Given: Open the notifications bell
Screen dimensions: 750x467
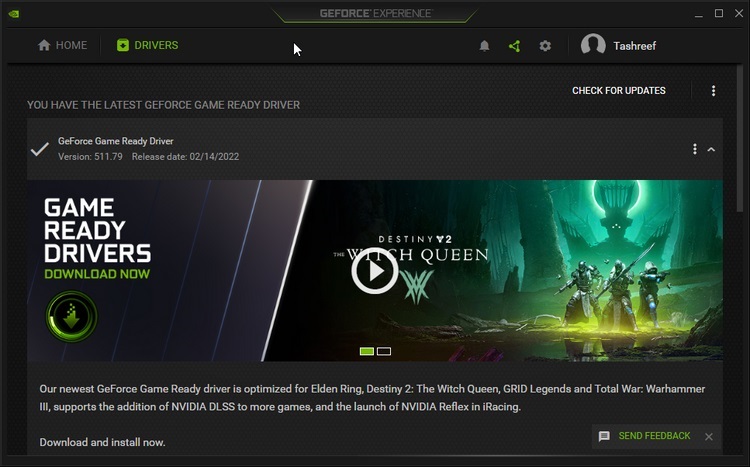Looking at the screenshot, I should pyautogui.click(x=484, y=46).
